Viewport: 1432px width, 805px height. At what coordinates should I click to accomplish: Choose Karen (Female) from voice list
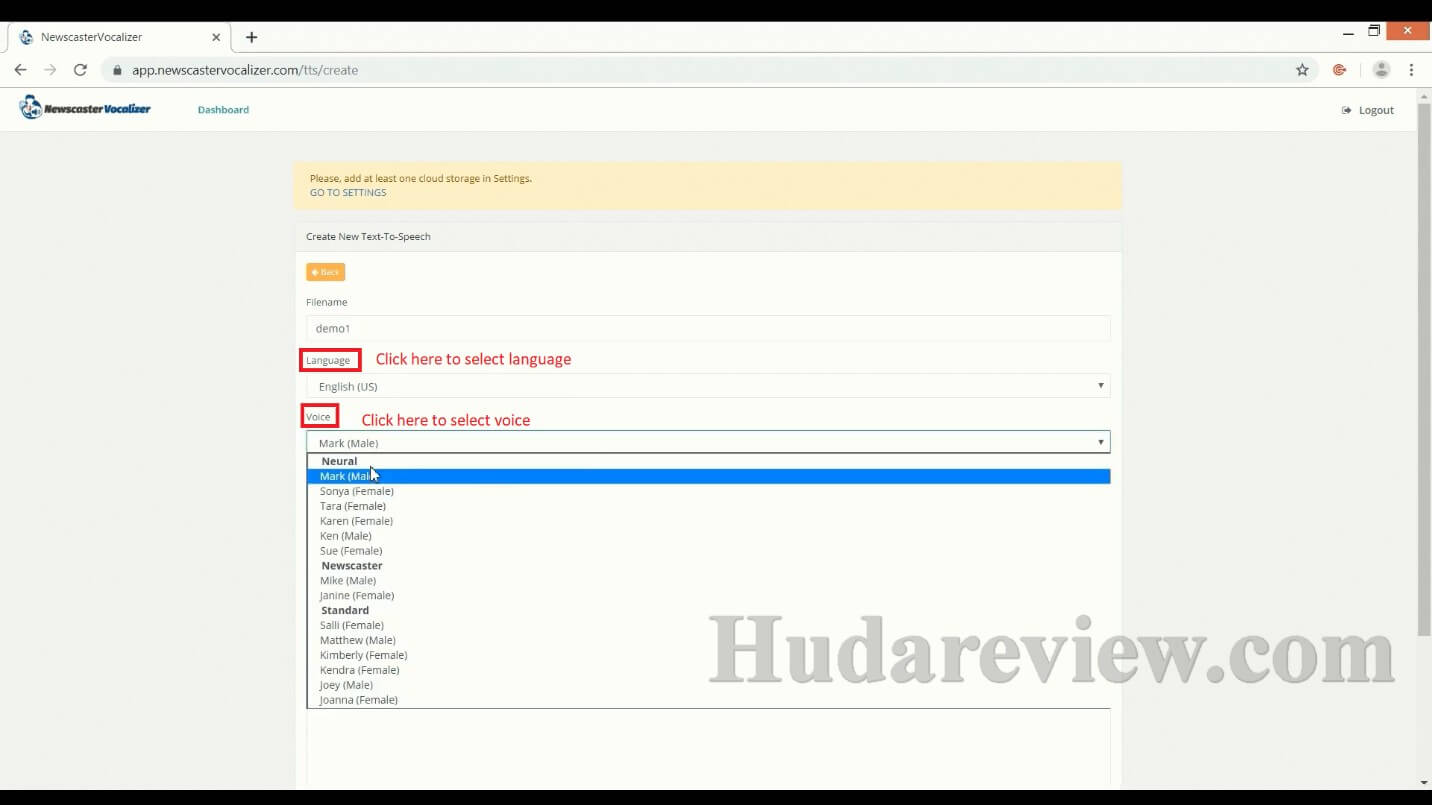(709, 521)
